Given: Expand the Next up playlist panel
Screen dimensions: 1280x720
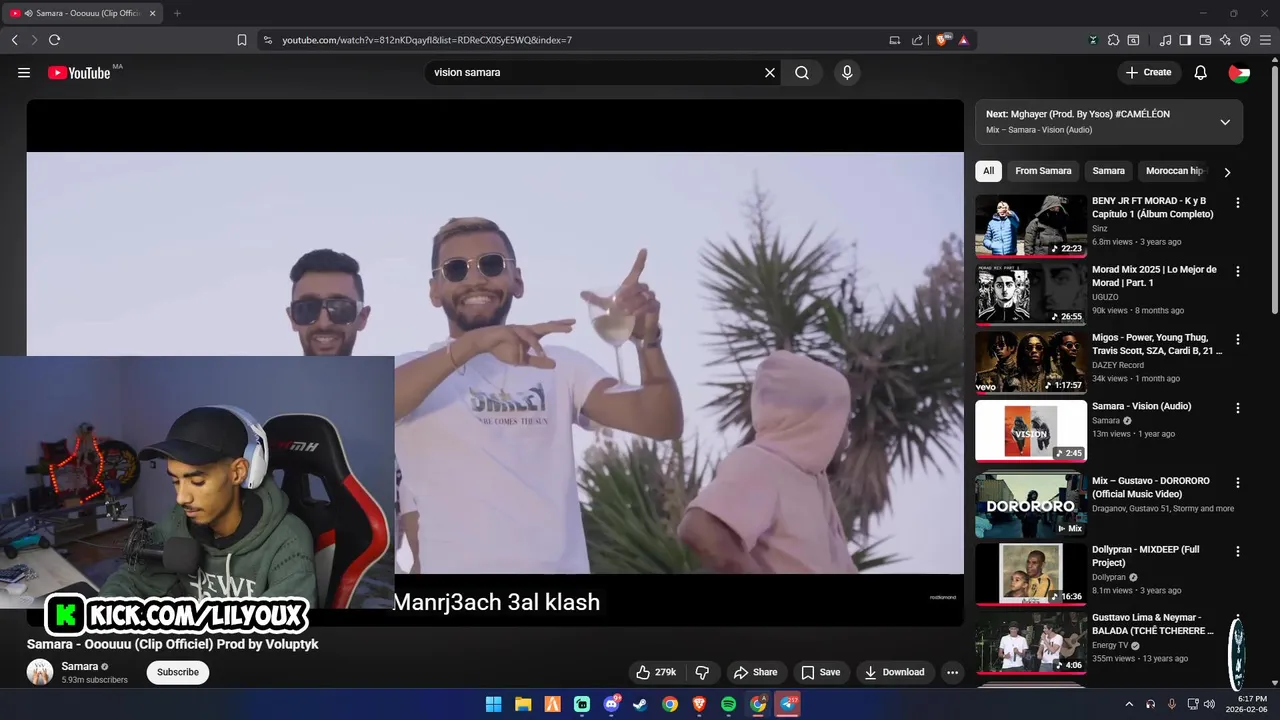Looking at the screenshot, I should pos(1225,122).
